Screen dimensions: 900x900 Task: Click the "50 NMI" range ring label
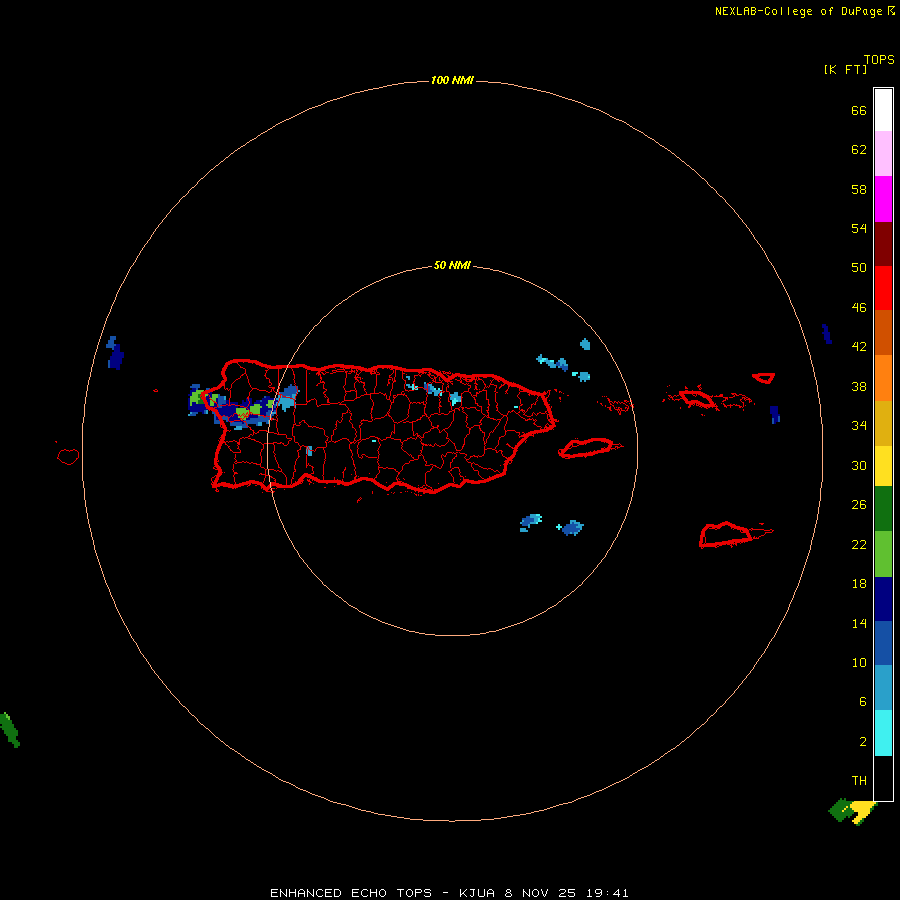coord(452,265)
